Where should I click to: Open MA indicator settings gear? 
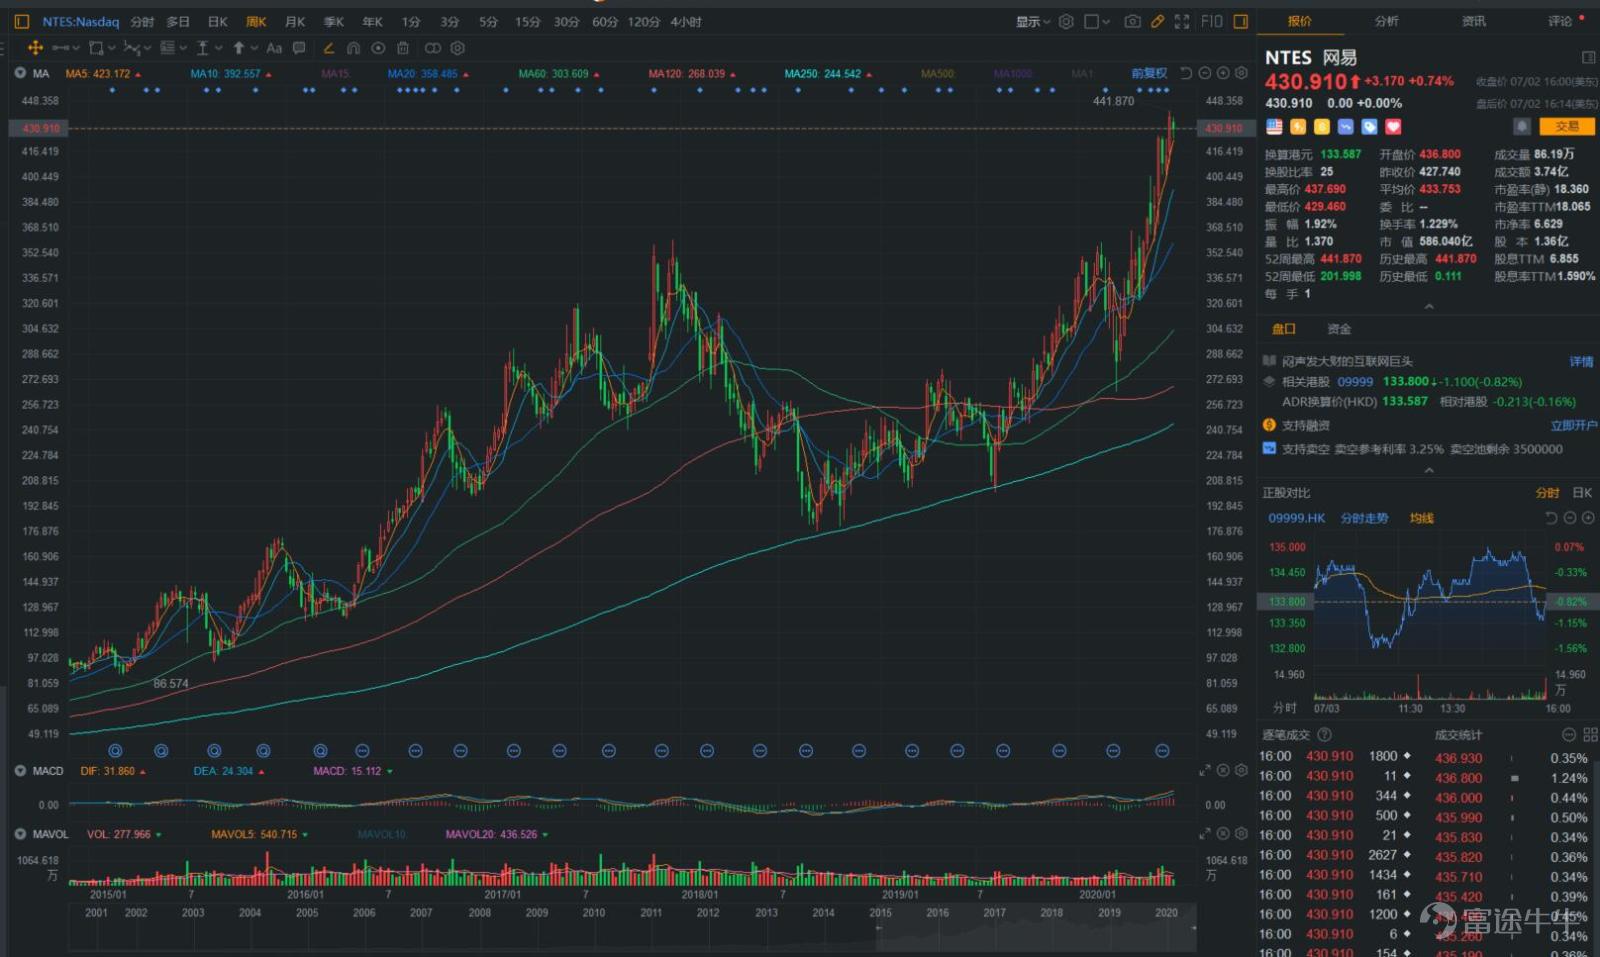point(1241,73)
